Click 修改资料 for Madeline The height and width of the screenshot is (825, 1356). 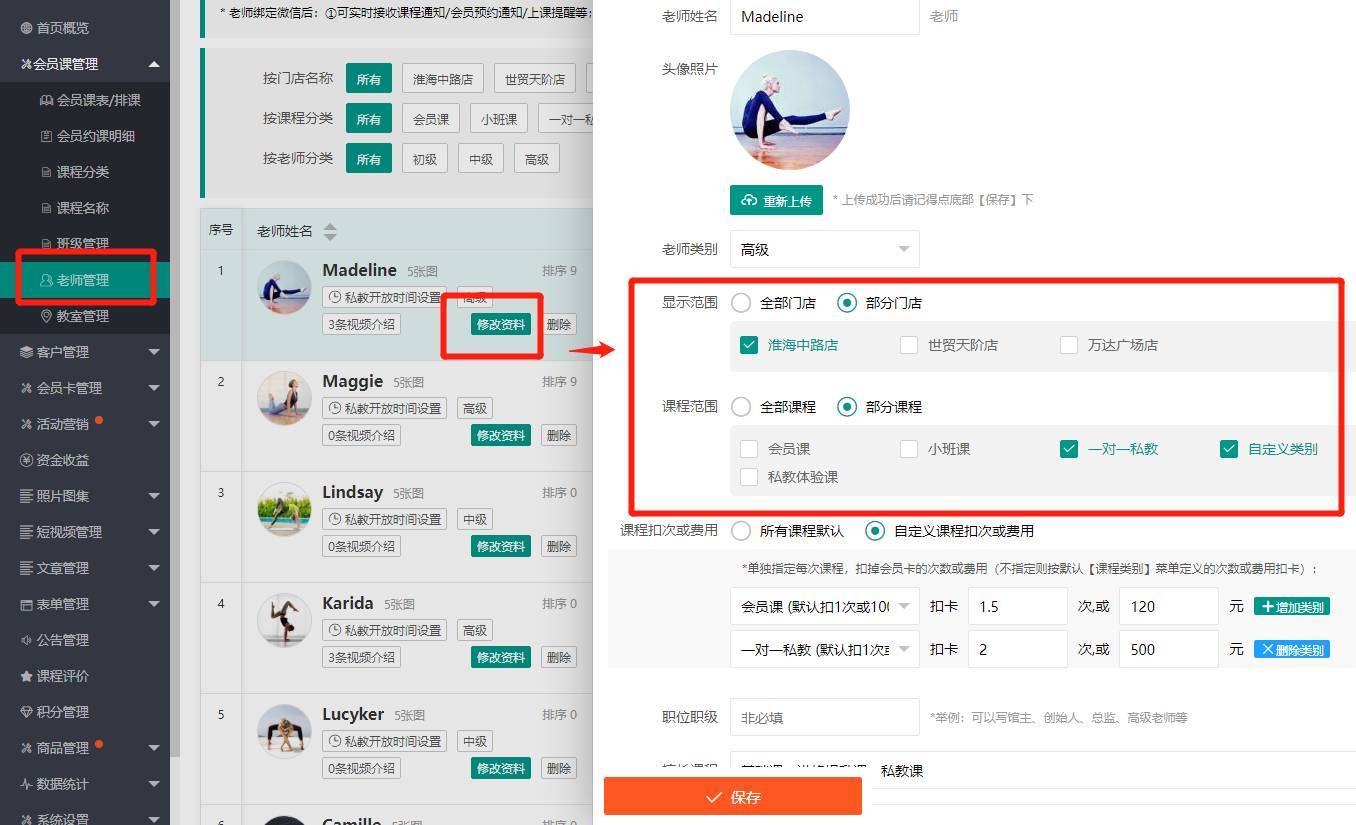[501, 324]
